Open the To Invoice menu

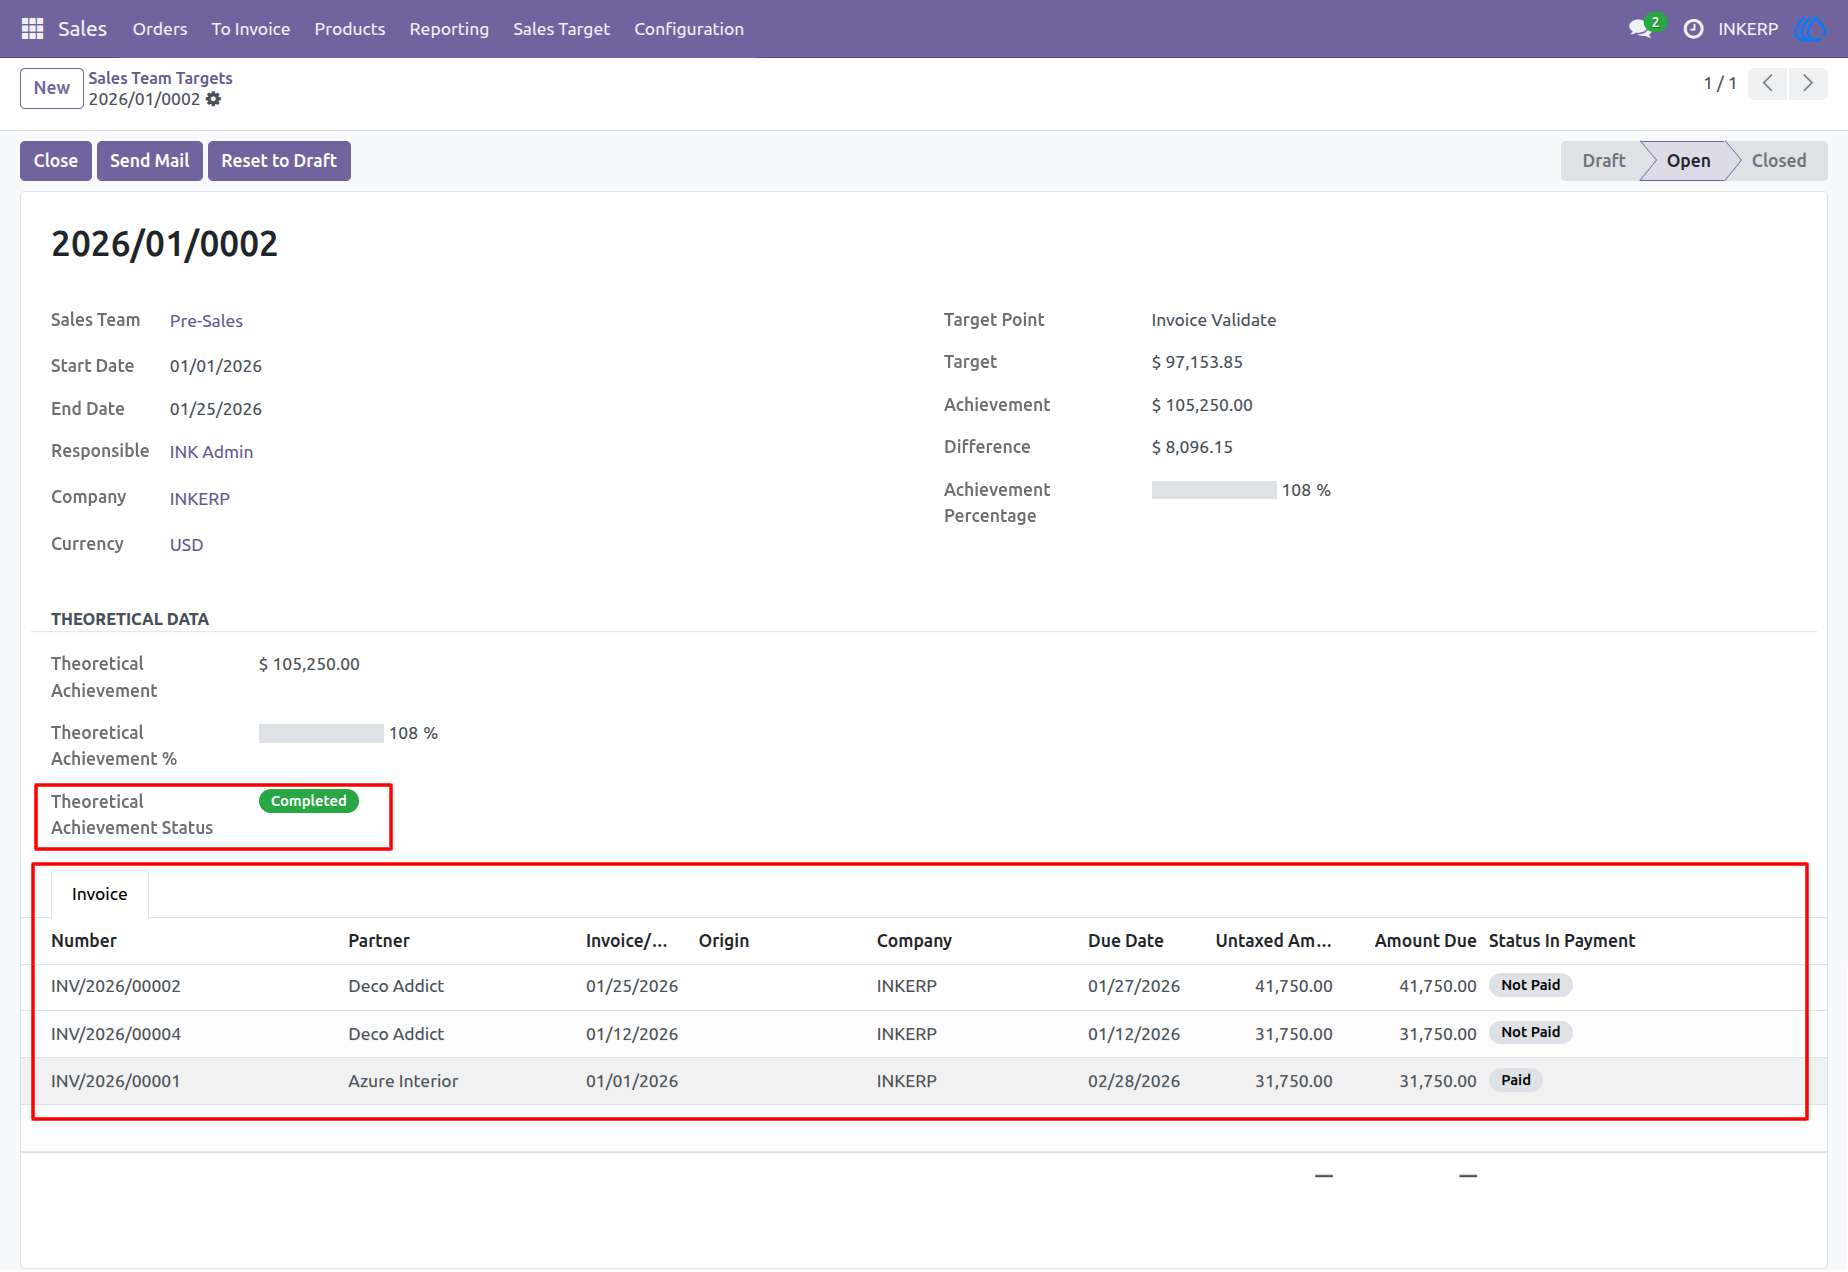[x=251, y=29]
